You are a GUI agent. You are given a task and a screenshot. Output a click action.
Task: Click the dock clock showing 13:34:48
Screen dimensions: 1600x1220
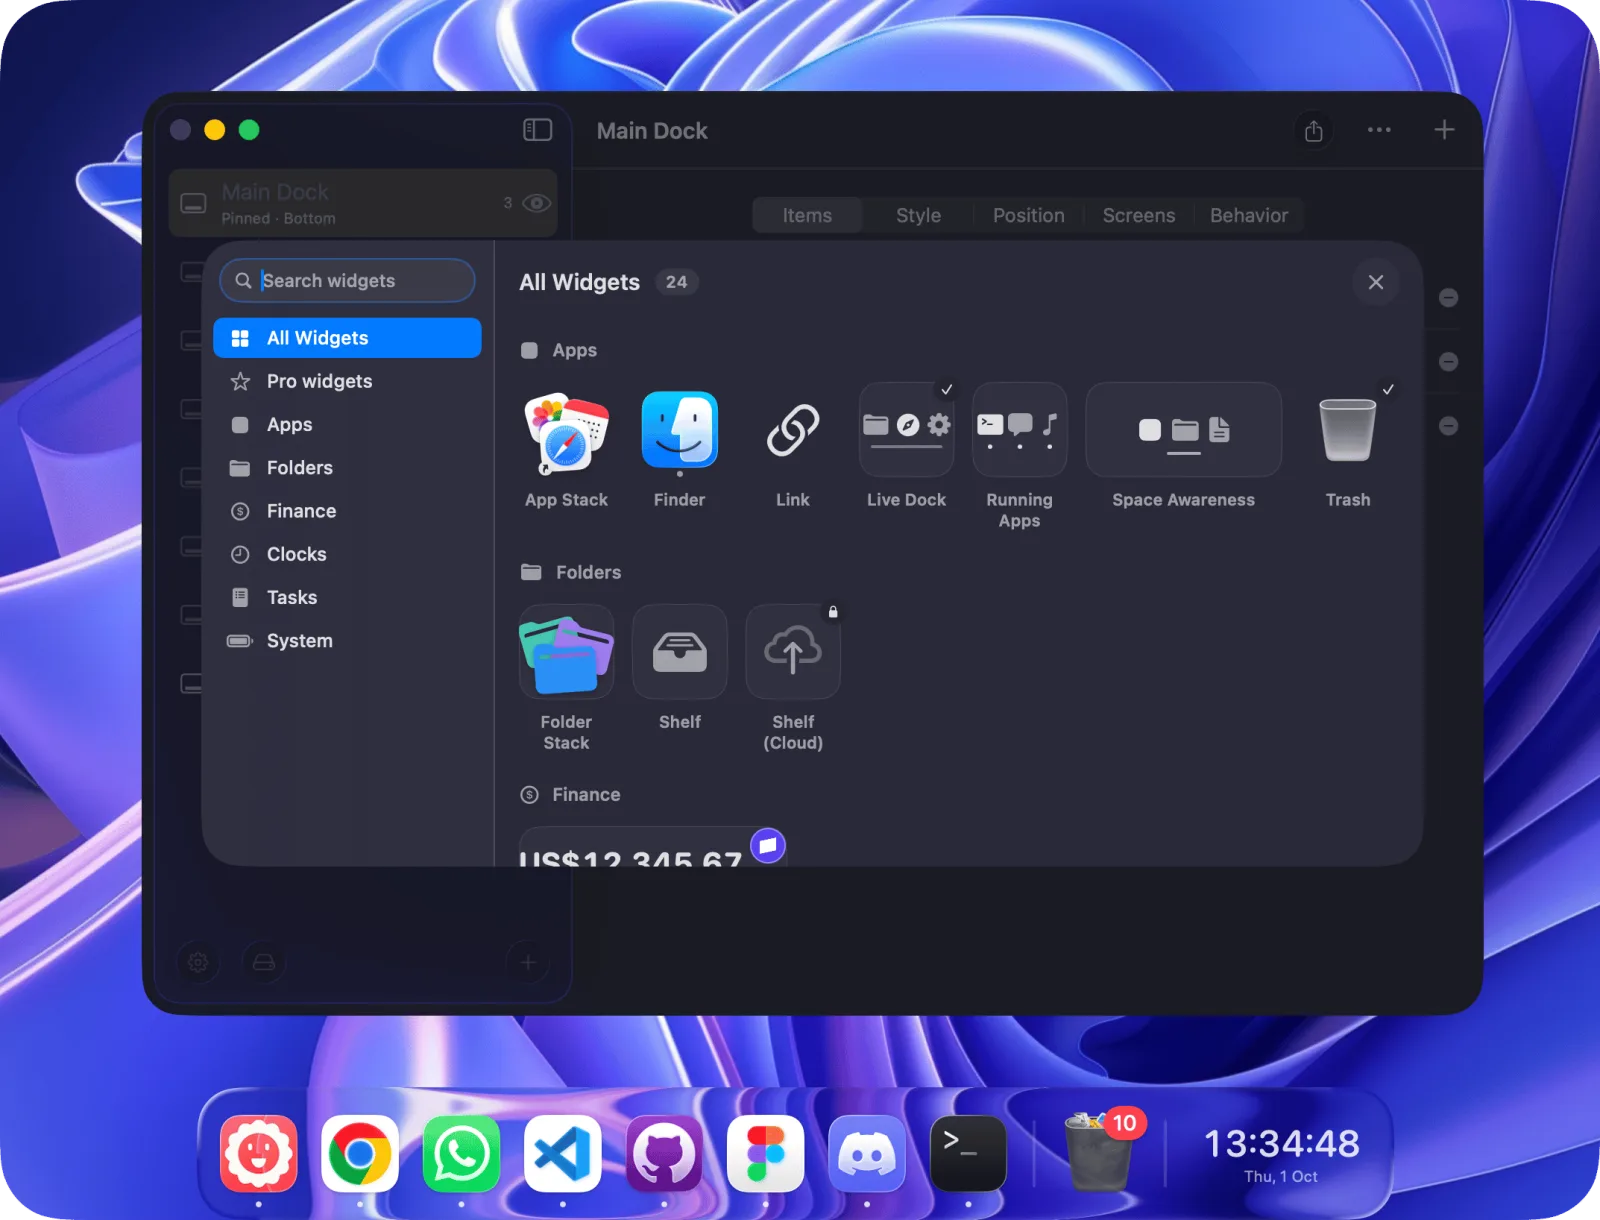click(x=1281, y=1153)
